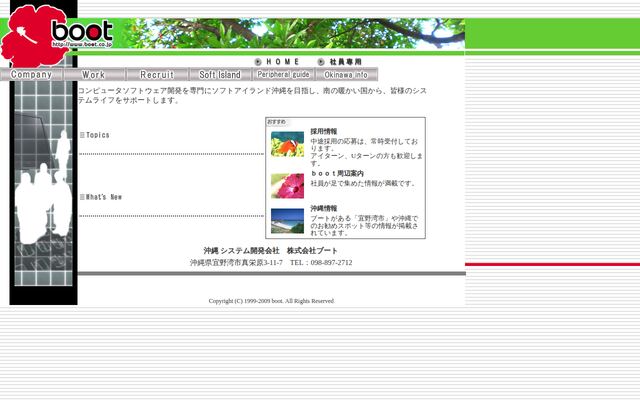Click the Copyright 1999-2009 boot footer
640x400 pixels.
click(271, 301)
